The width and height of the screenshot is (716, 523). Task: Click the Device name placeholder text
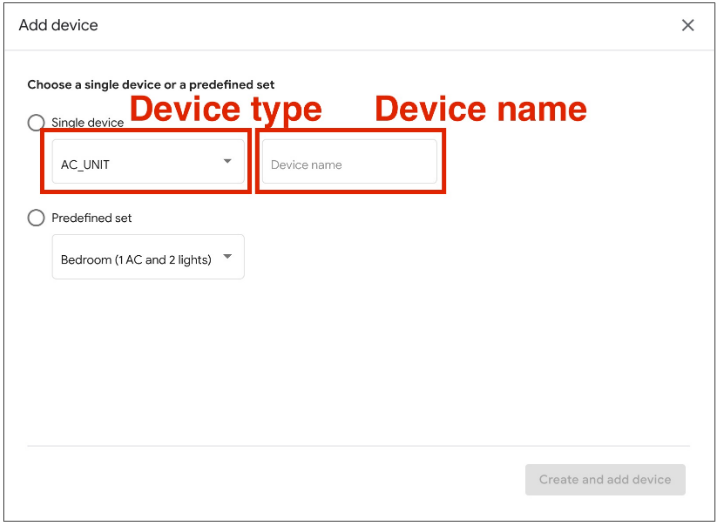[306, 165]
